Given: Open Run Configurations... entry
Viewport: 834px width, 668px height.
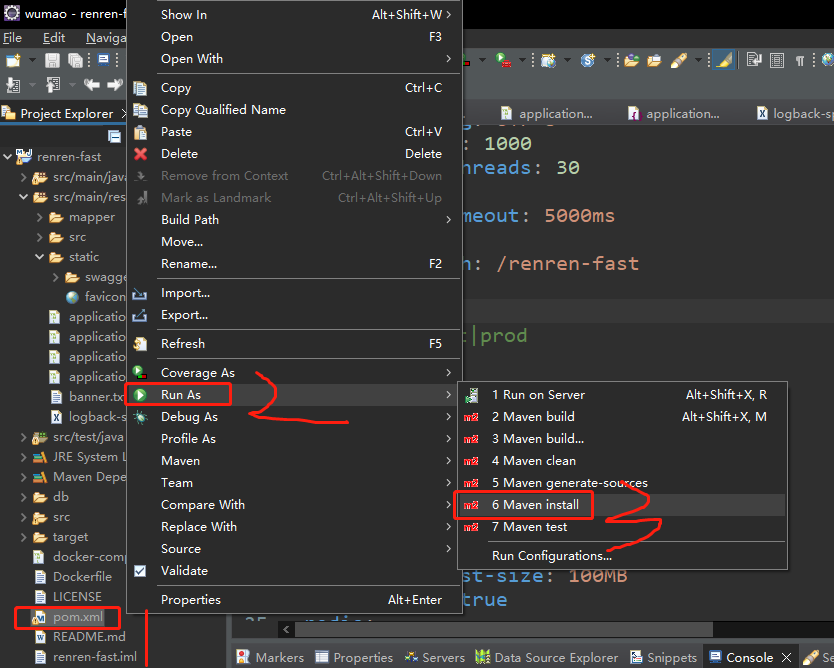Looking at the screenshot, I should coord(621,556).
